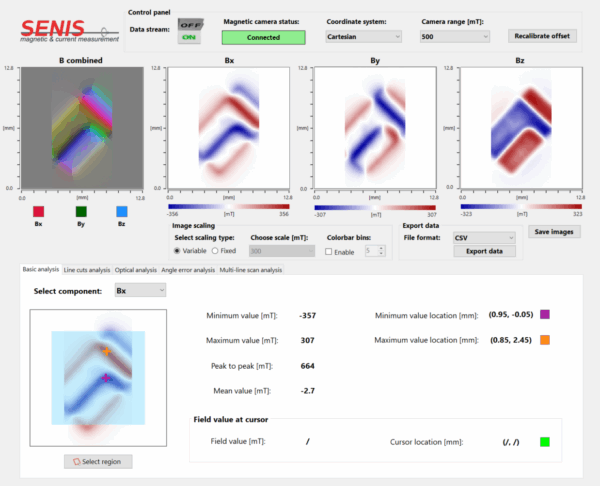Open Select component Bx dropdown
Image resolution: width=600 pixels, height=486 pixels.
[x=139, y=290]
